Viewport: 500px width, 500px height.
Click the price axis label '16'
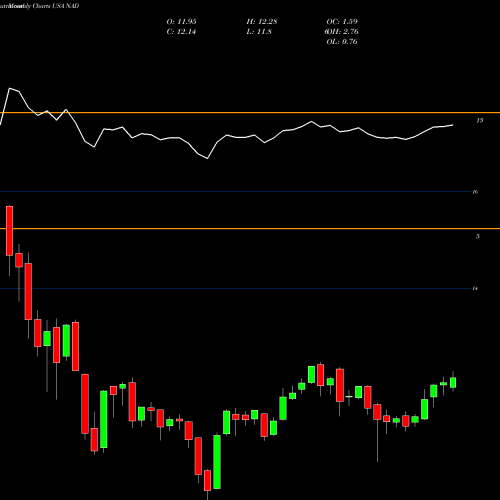pyautogui.click(x=475, y=192)
